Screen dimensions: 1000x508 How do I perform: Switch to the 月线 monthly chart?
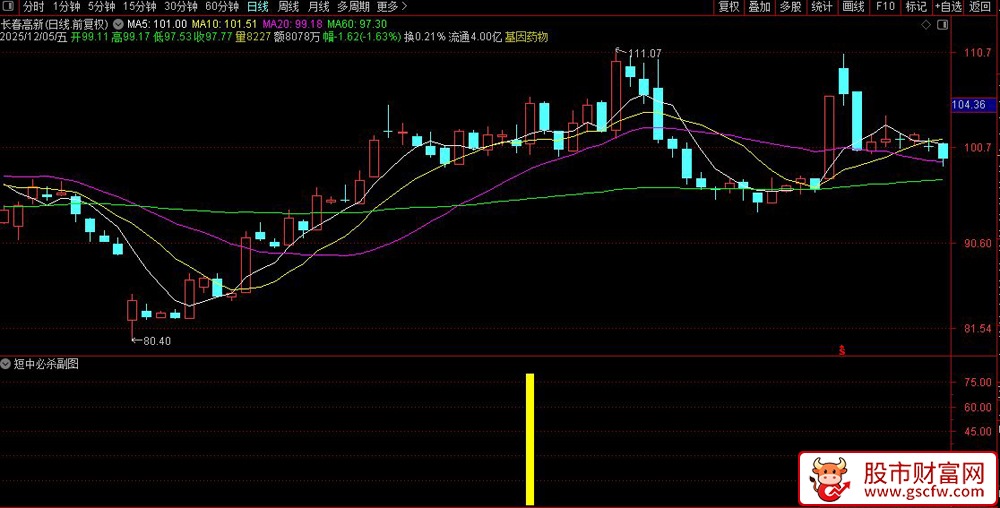coord(318,7)
